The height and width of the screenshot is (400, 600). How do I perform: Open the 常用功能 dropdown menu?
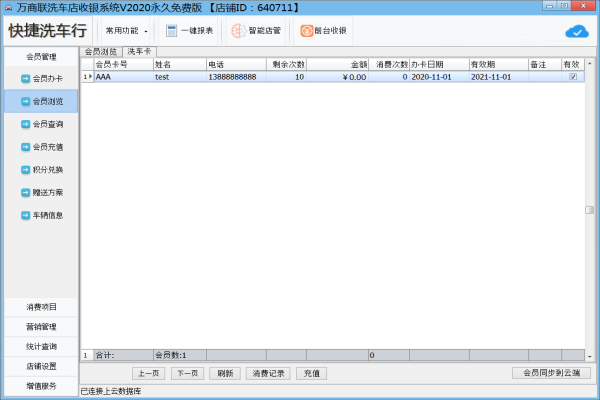pos(126,31)
